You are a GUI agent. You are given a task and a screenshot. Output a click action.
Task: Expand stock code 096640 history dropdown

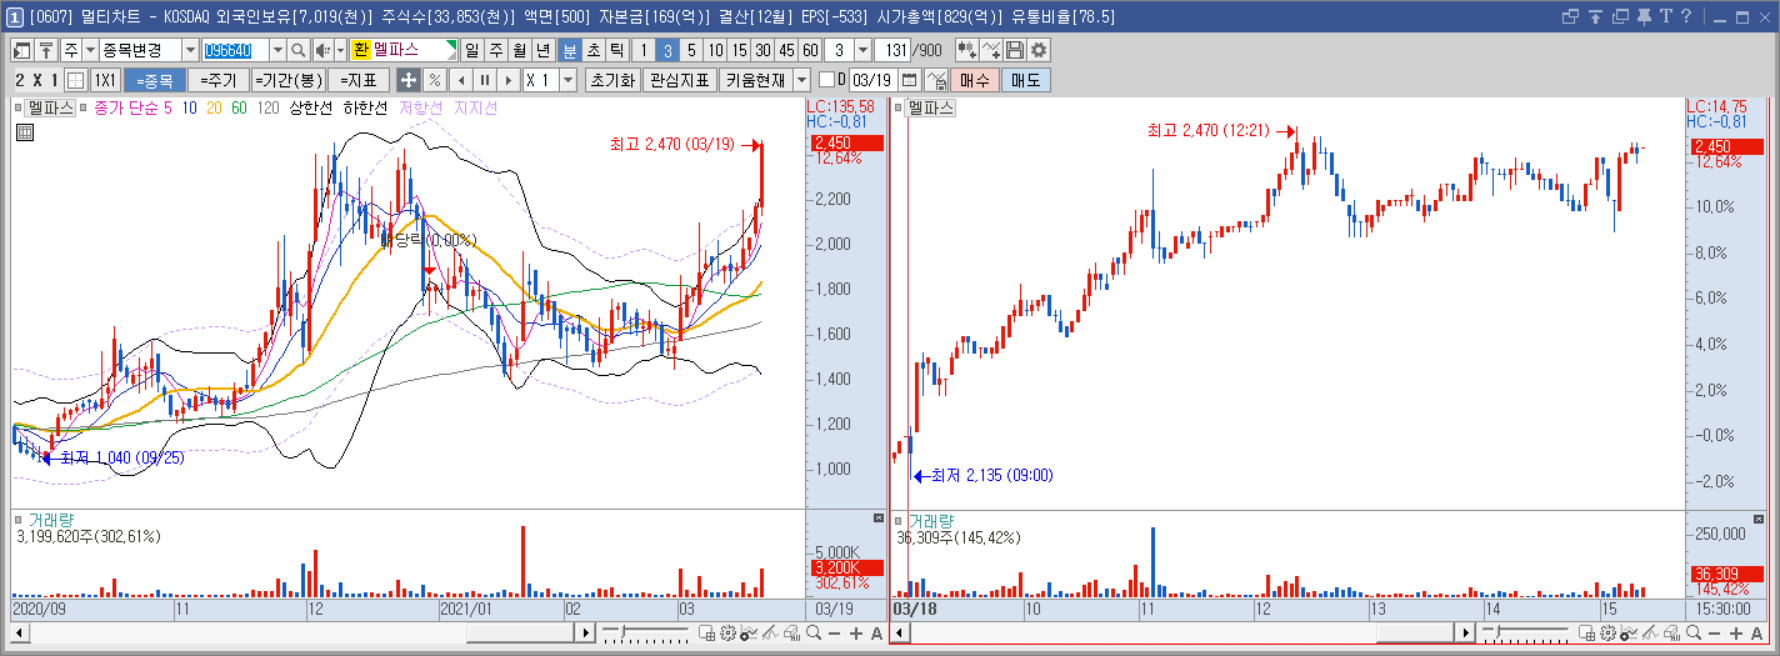[277, 50]
